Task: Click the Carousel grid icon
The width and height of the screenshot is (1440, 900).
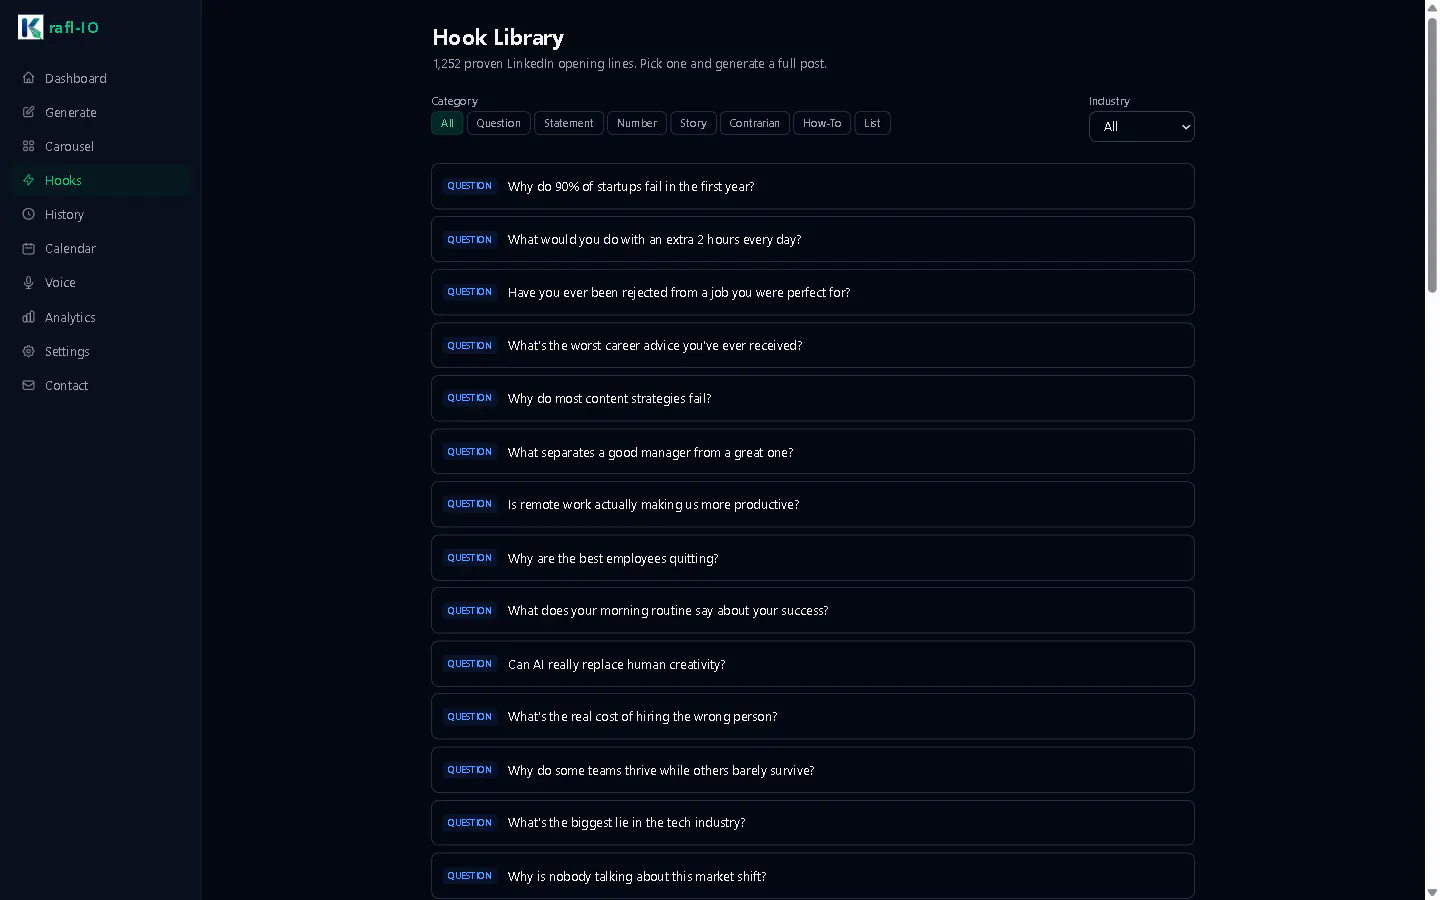Action: [29, 146]
